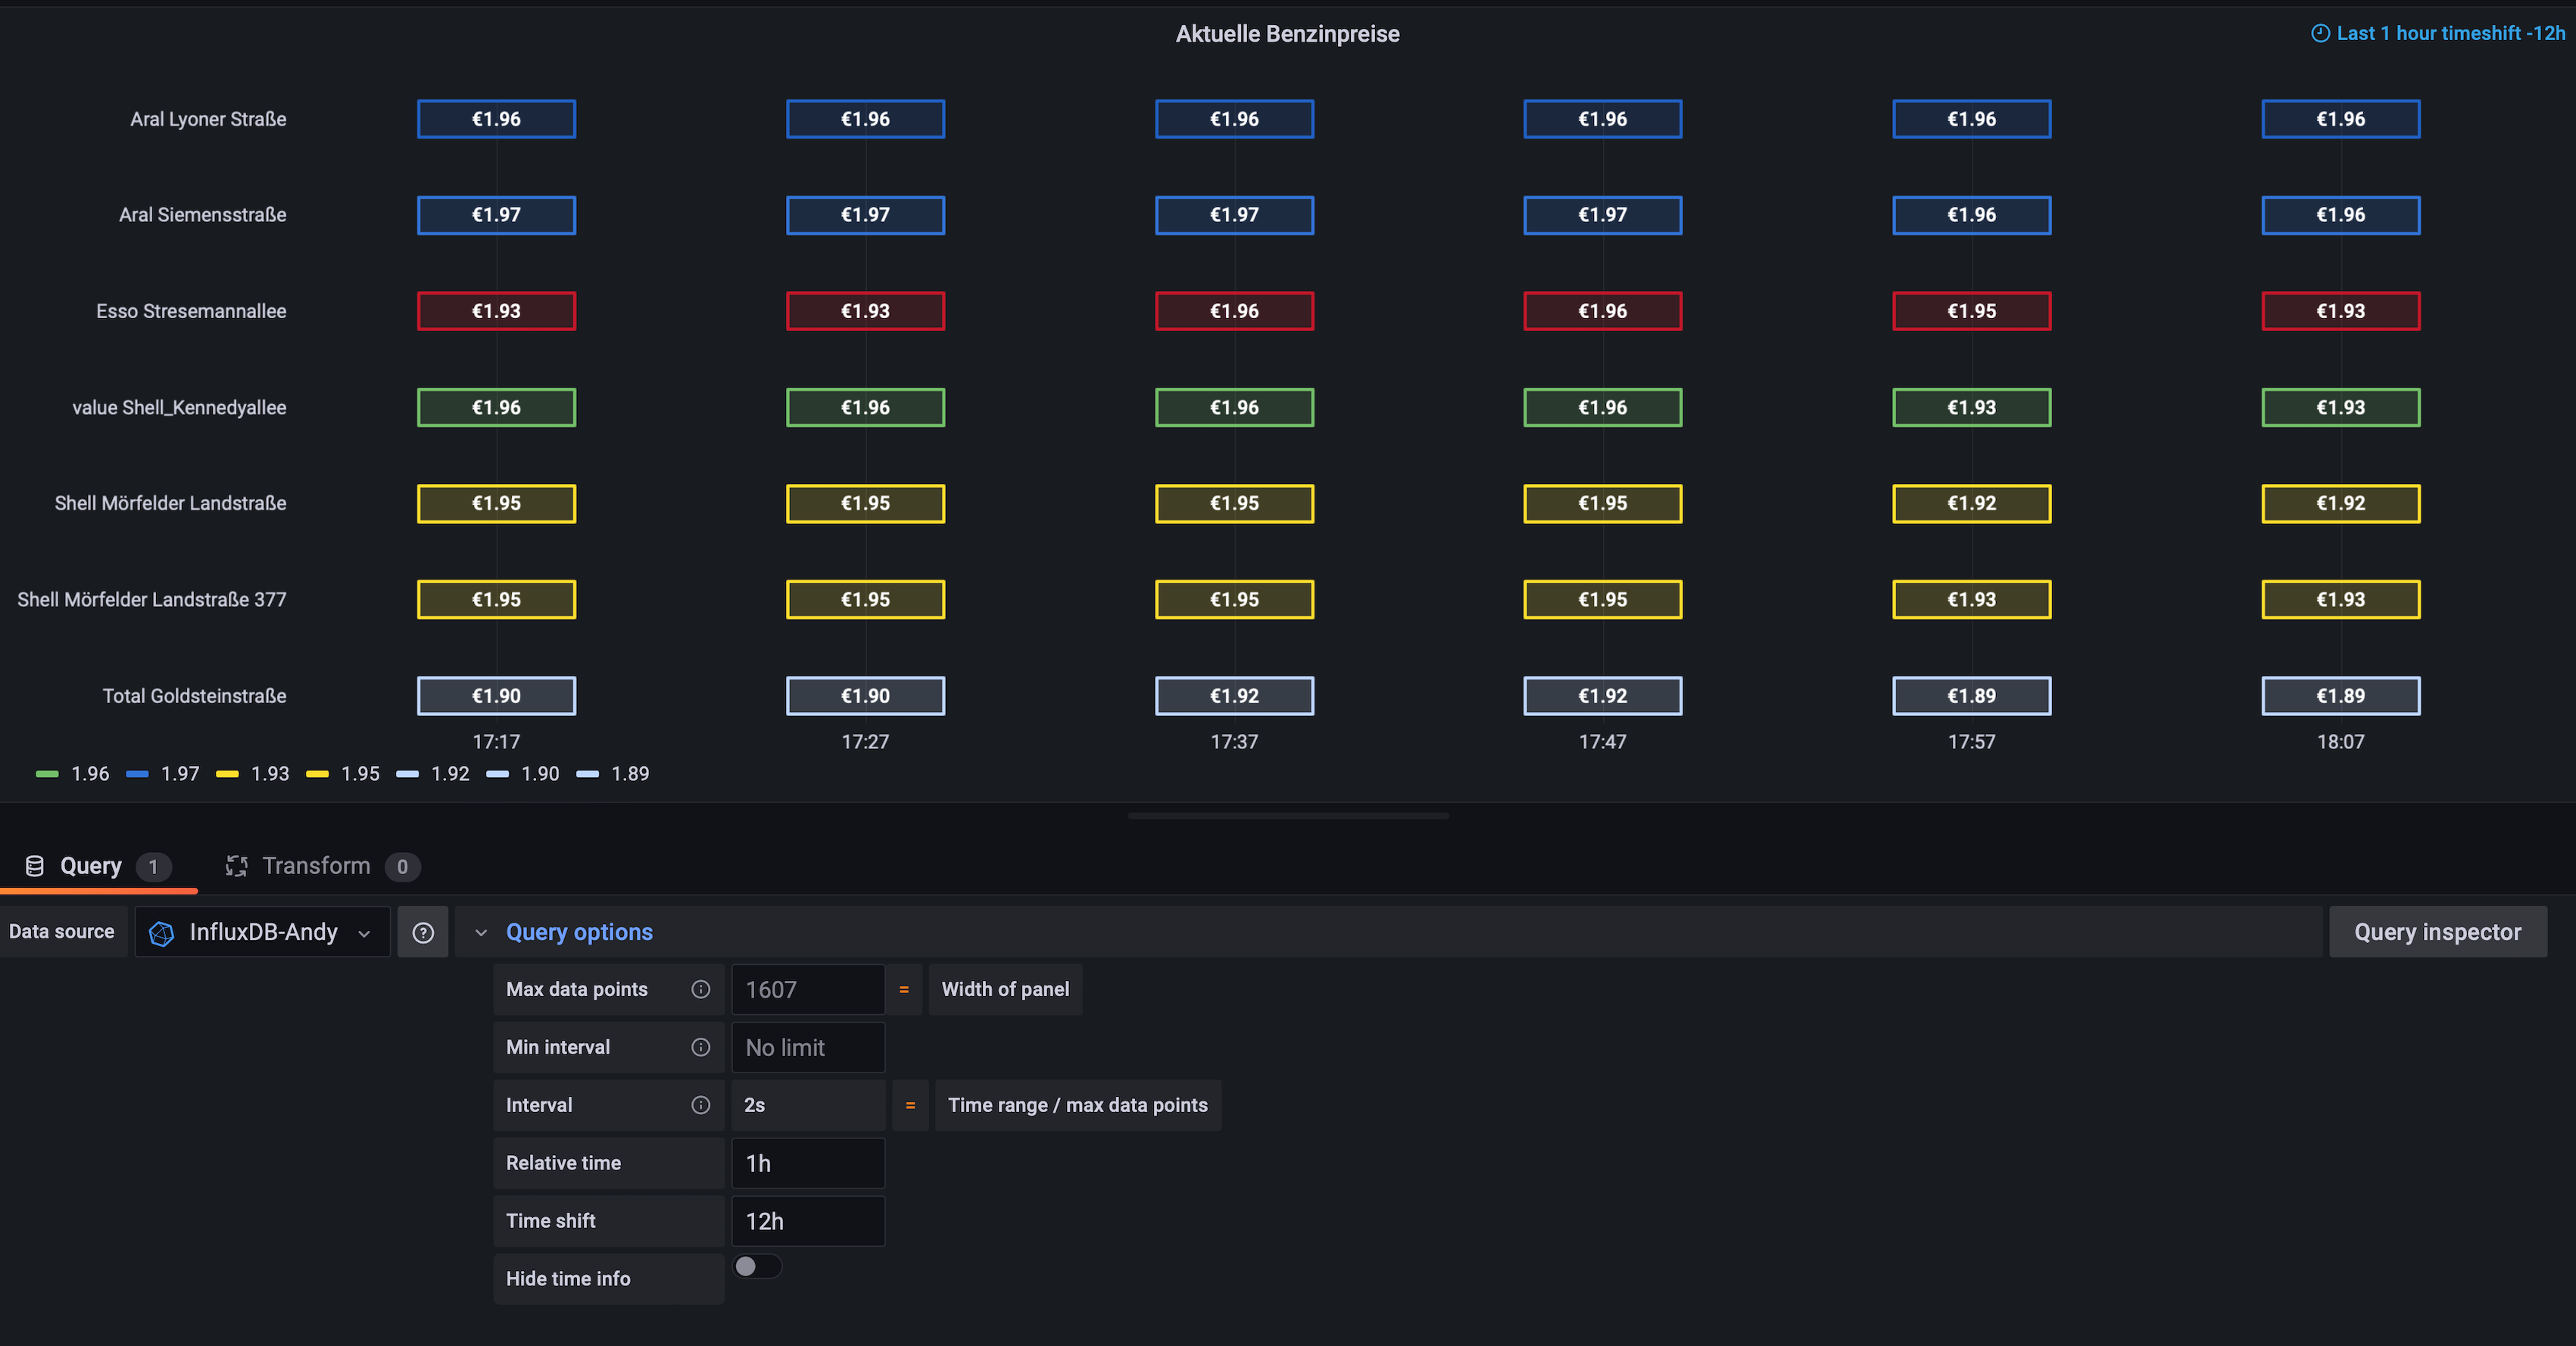Collapse the Query options section
2576x1346 pixels.
click(481, 932)
